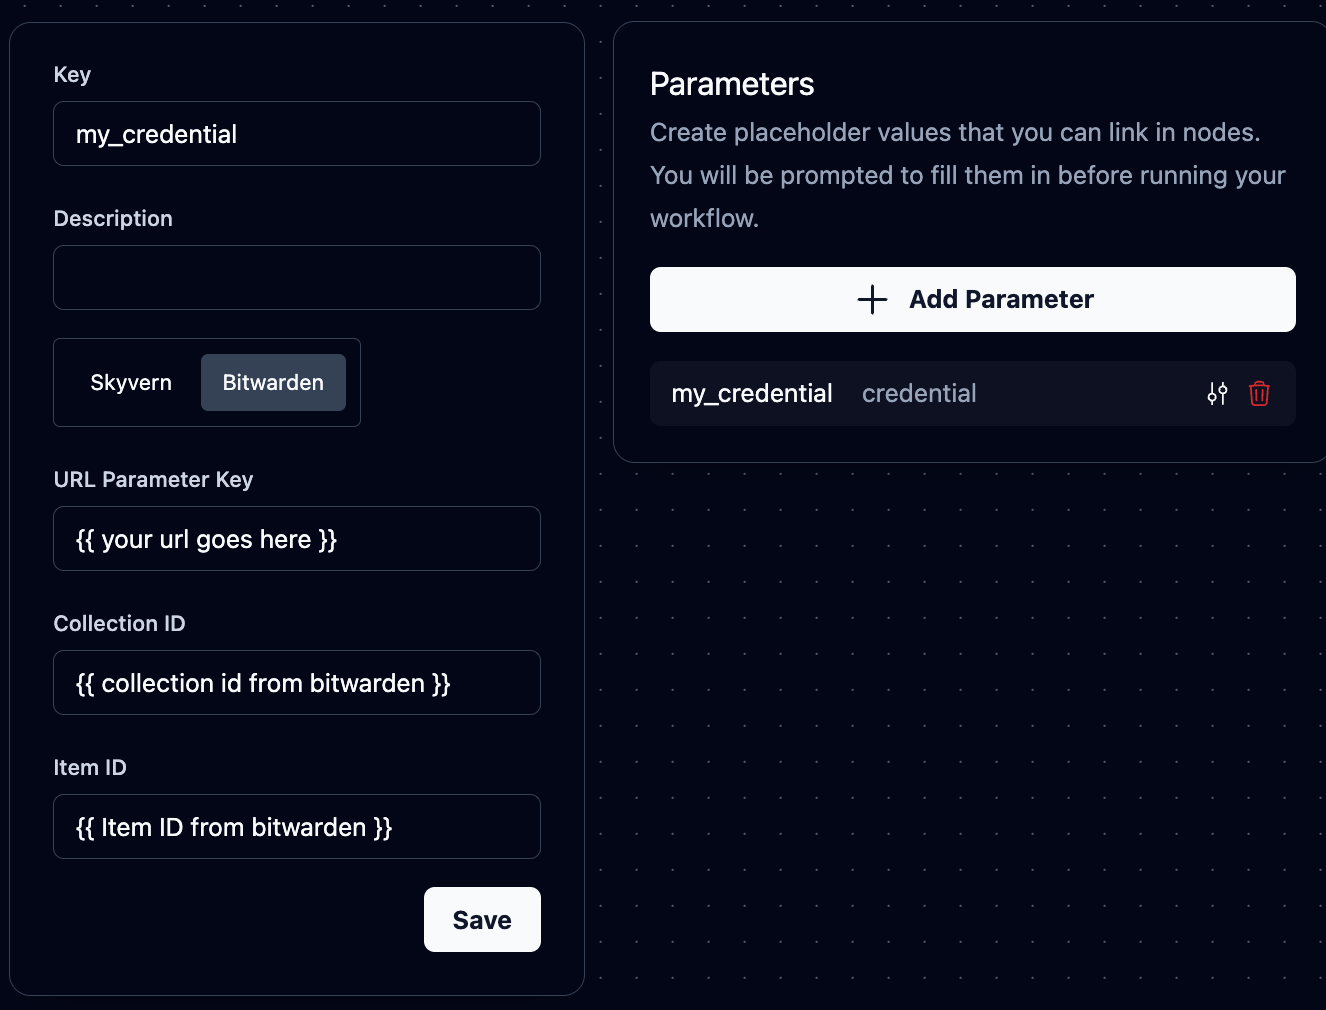Select the my_credential parameter row

(x=900, y=393)
